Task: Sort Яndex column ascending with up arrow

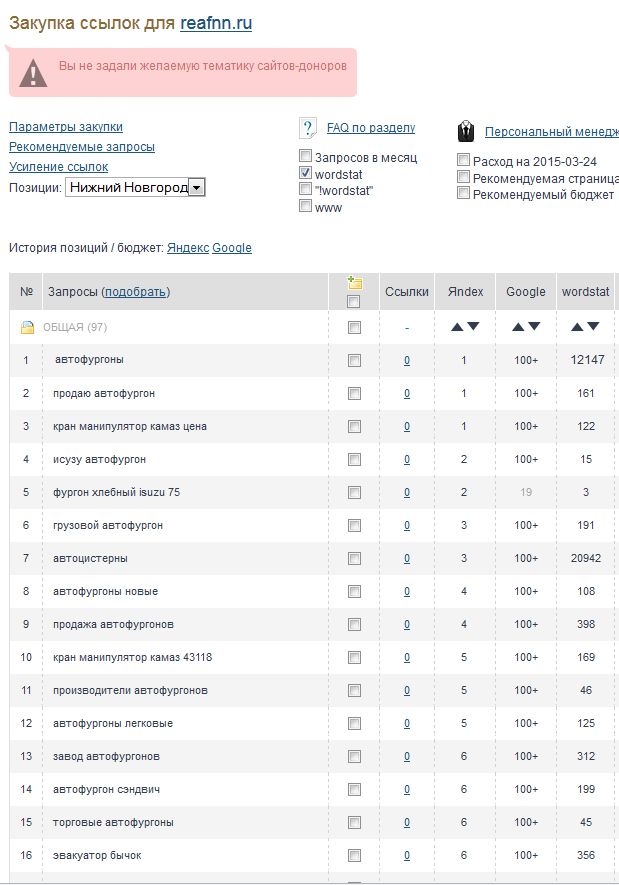Action: [457, 326]
